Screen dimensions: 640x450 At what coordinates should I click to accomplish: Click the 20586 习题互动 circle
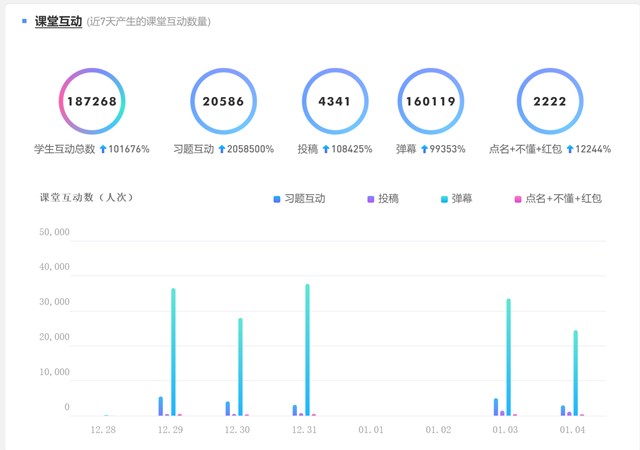pyautogui.click(x=223, y=101)
